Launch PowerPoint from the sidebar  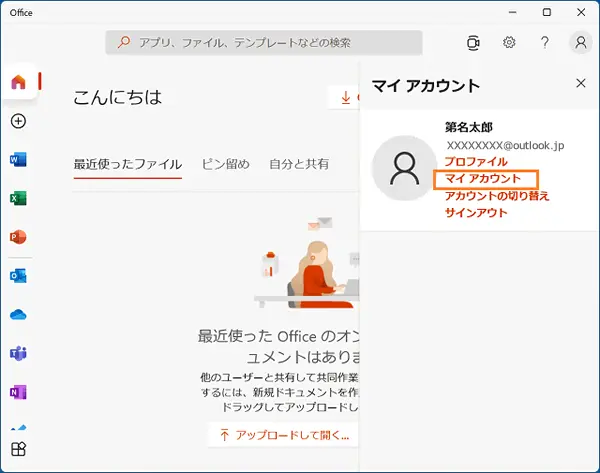pyautogui.click(x=18, y=237)
